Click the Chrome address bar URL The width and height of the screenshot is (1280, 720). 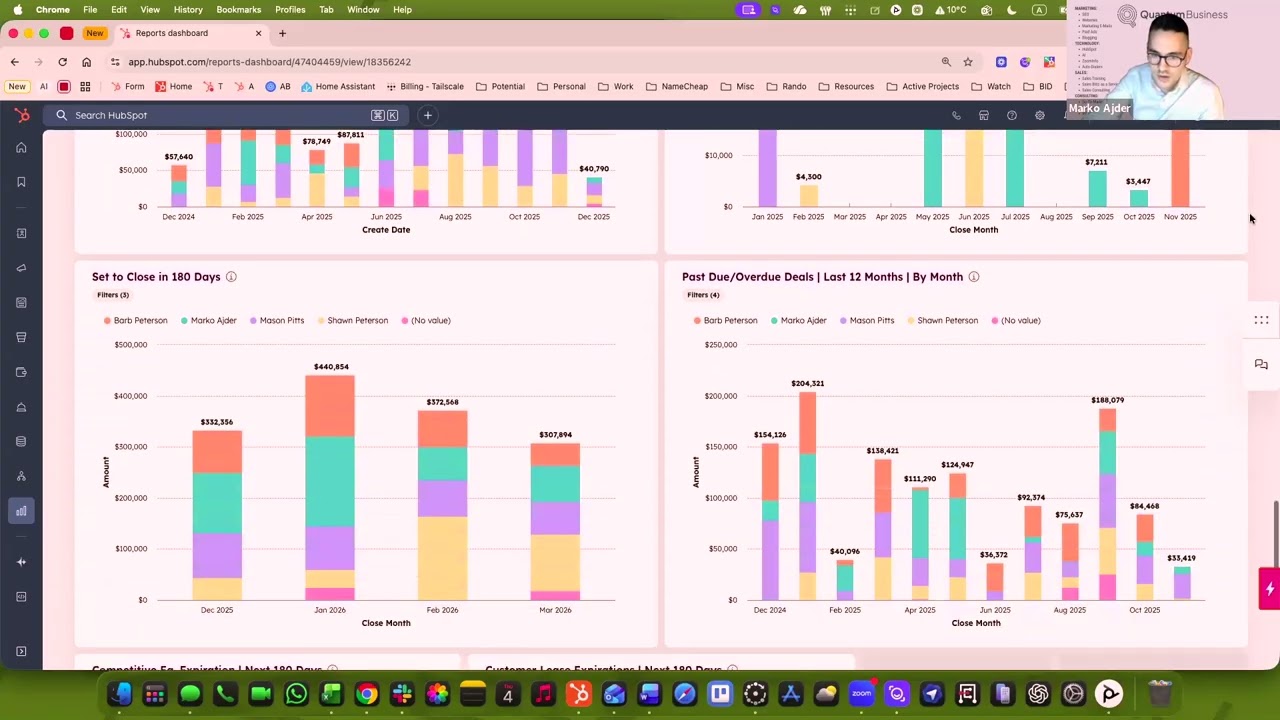pyautogui.click(x=269, y=62)
